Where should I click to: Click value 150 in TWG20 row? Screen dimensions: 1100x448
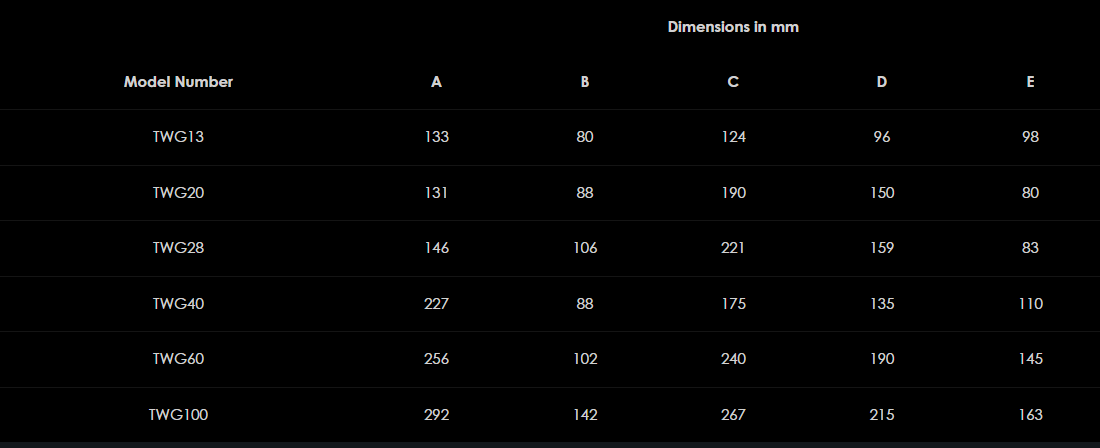click(881, 193)
